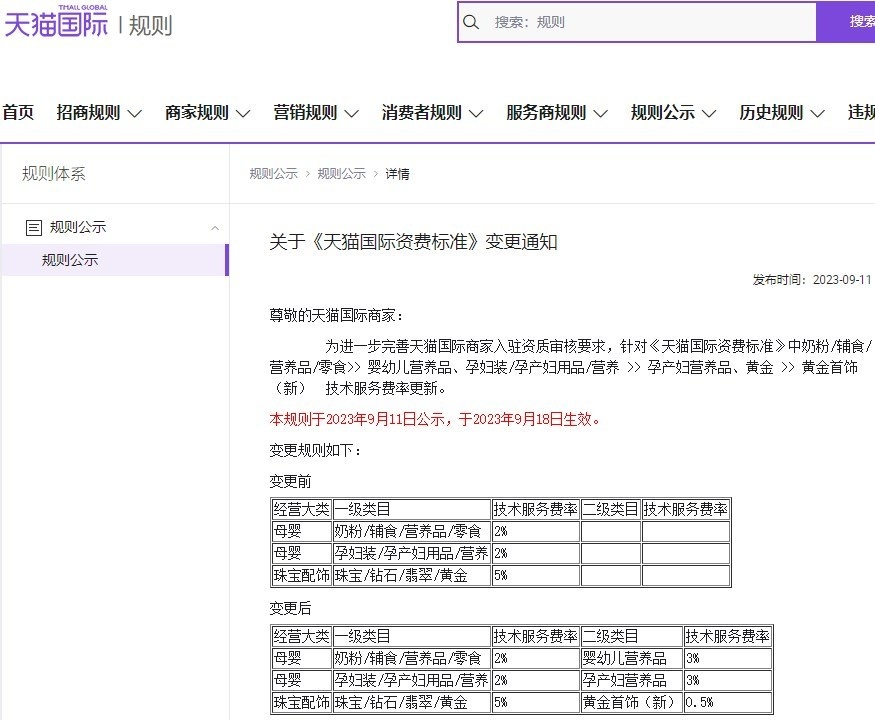875x720 pixels.
Task: Open the 消费者规则 menu
Action: coord(422,113)
